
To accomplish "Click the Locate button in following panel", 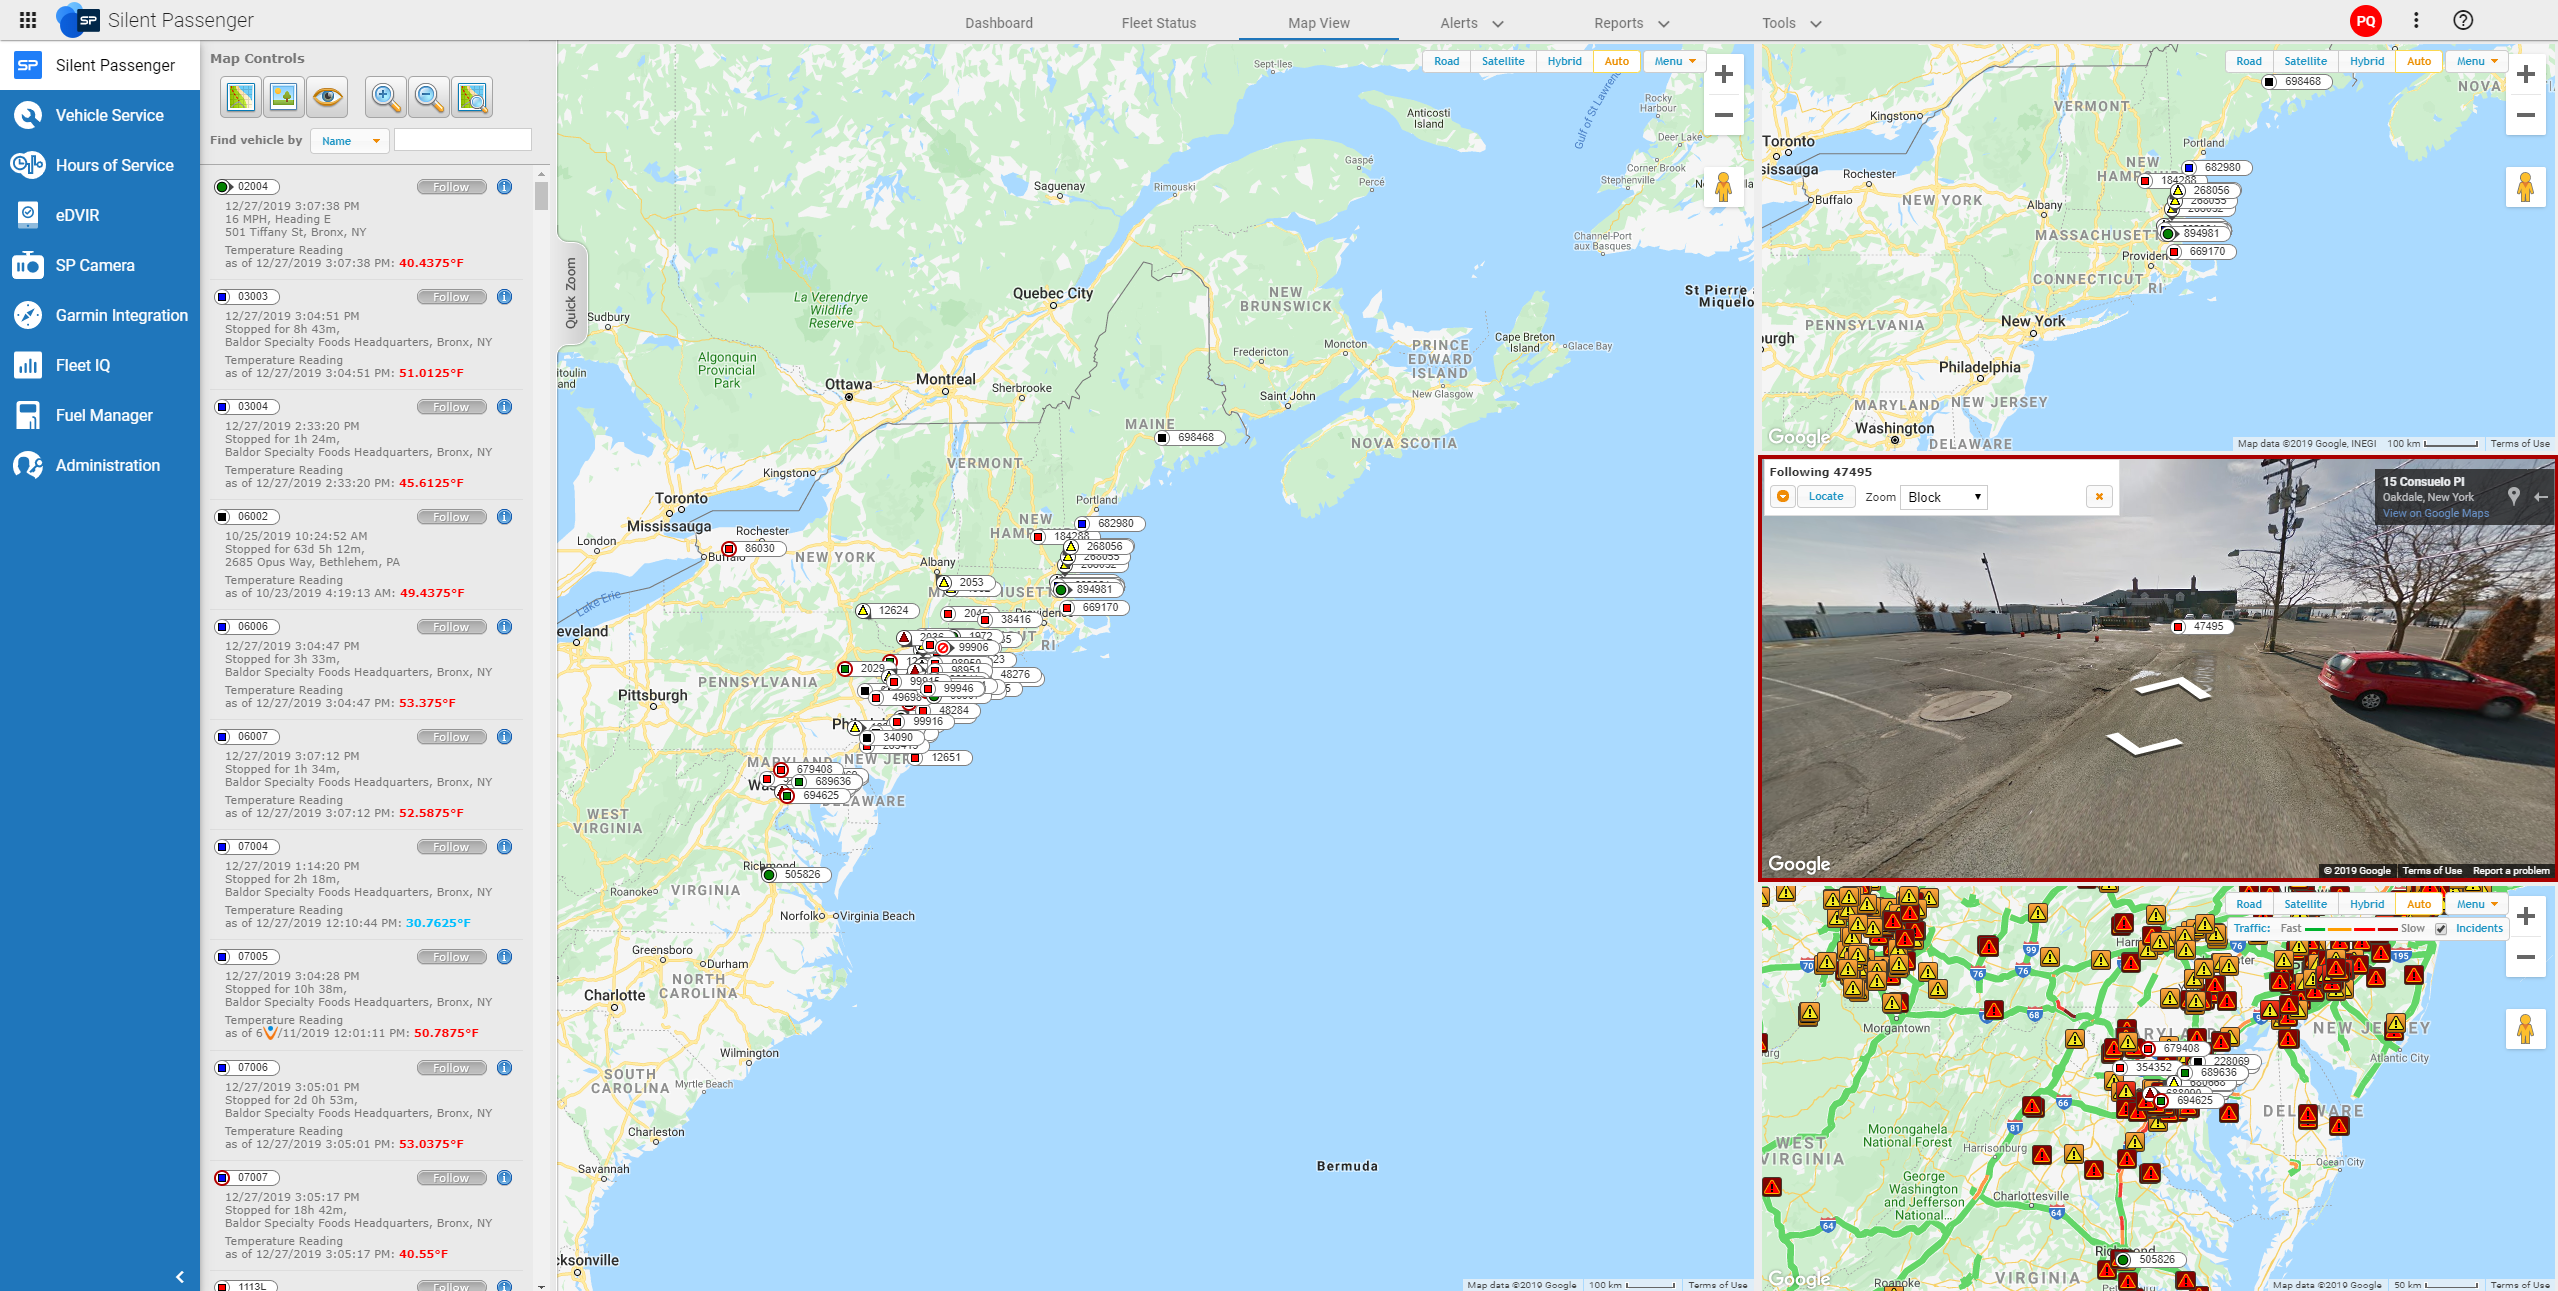I will pyautogui.click(x=1825, y=497).
